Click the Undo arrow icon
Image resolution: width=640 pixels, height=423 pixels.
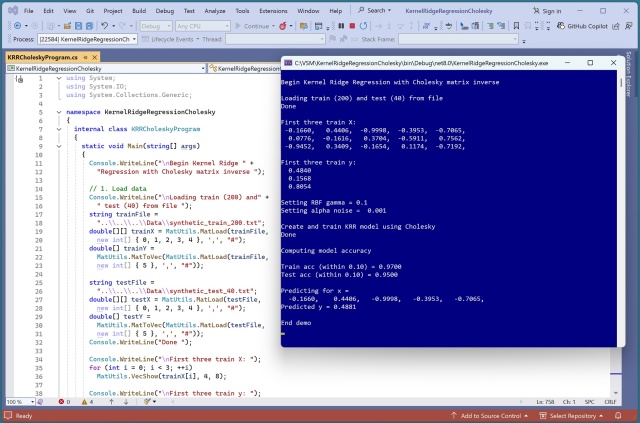tap(104, 26)
